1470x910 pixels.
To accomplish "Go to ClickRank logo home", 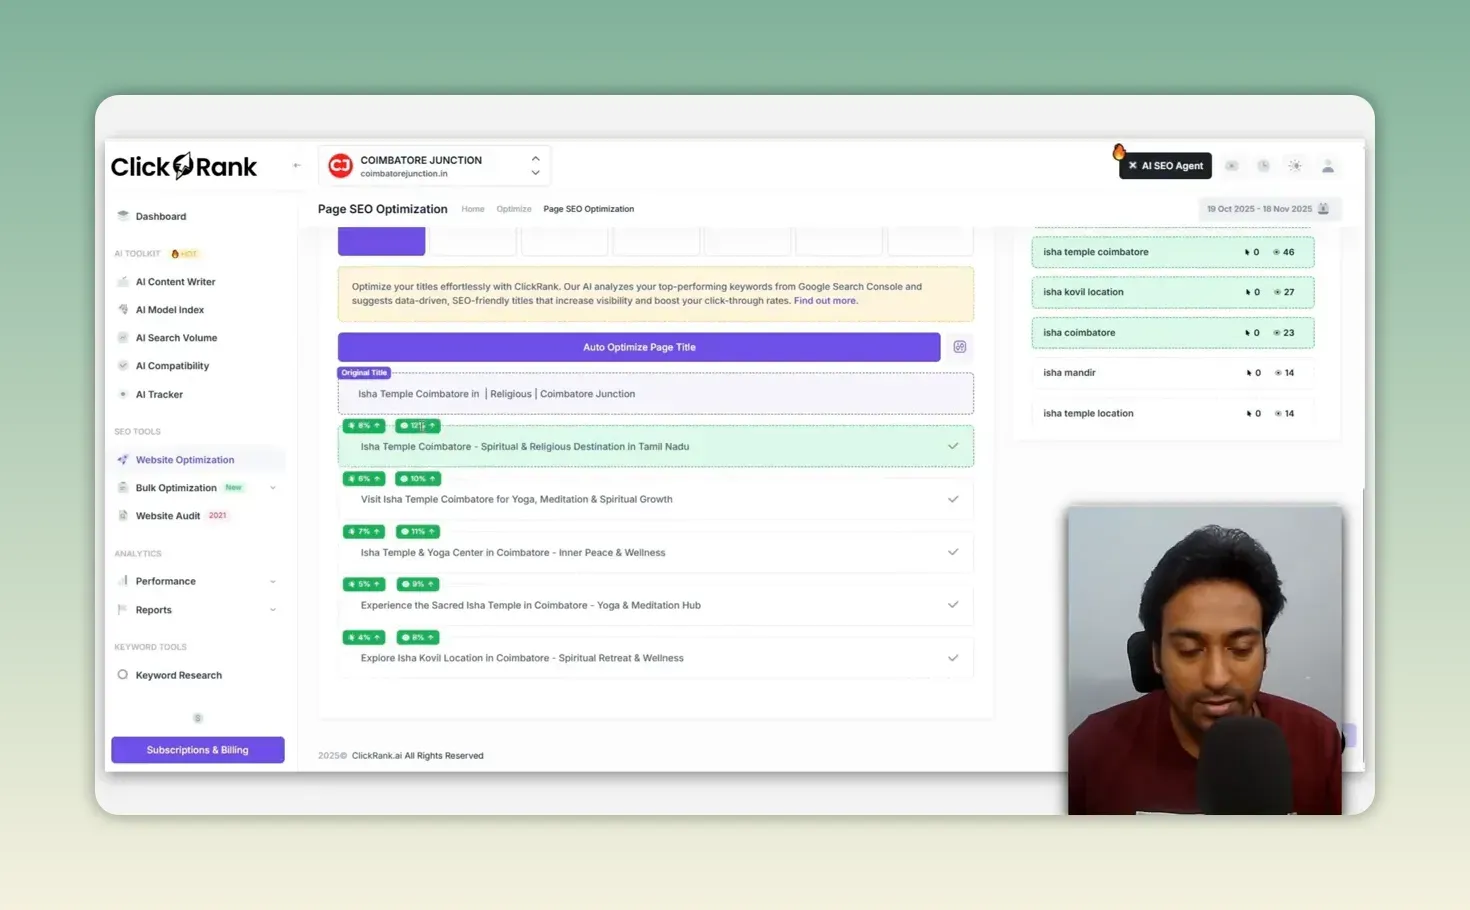I will pos(184,166).
